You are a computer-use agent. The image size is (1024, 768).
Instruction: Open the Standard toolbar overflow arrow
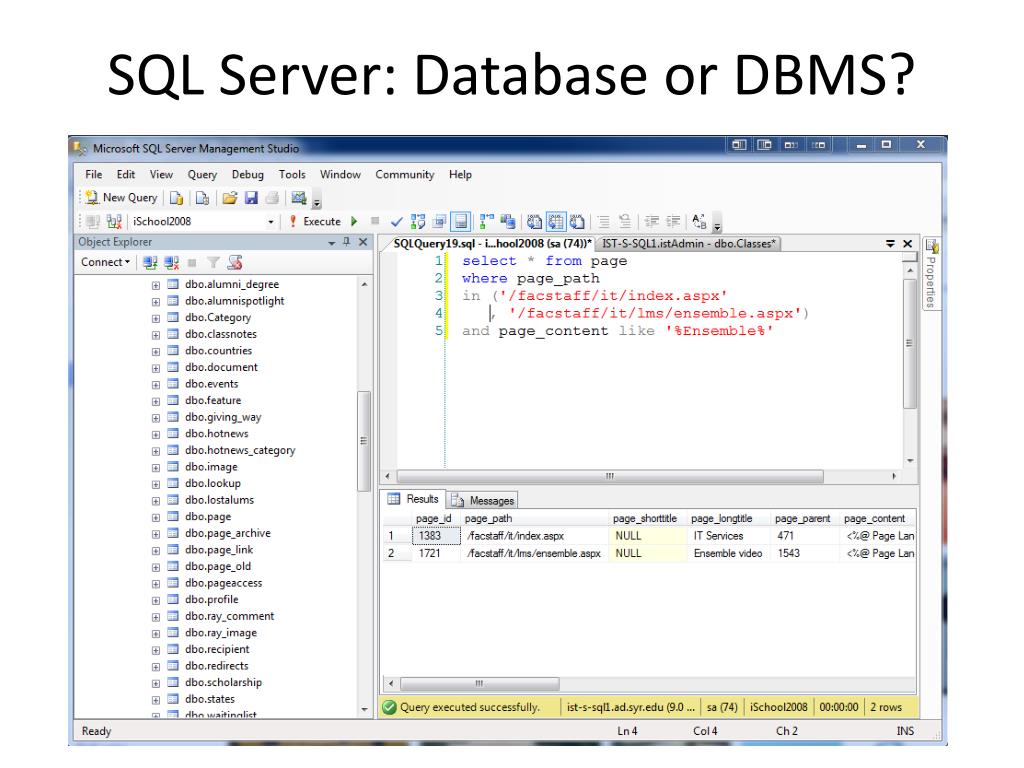[x=317, y=202]
